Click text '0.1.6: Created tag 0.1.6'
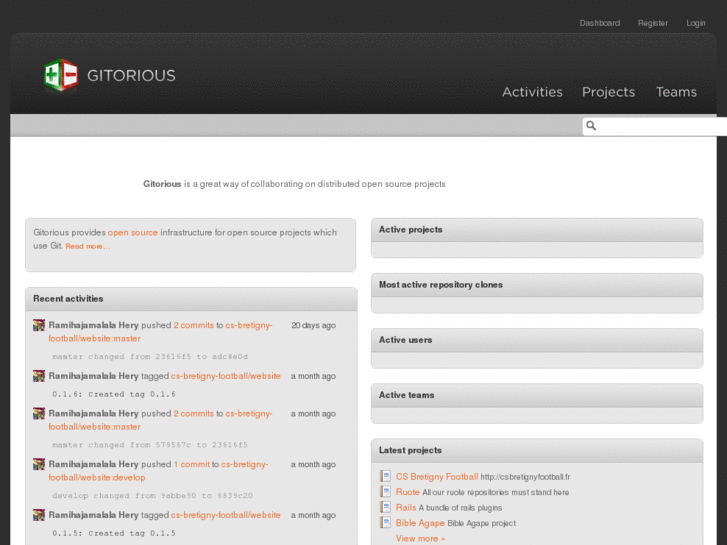Screen dimensions: 727x545 [x=114, y=394]
